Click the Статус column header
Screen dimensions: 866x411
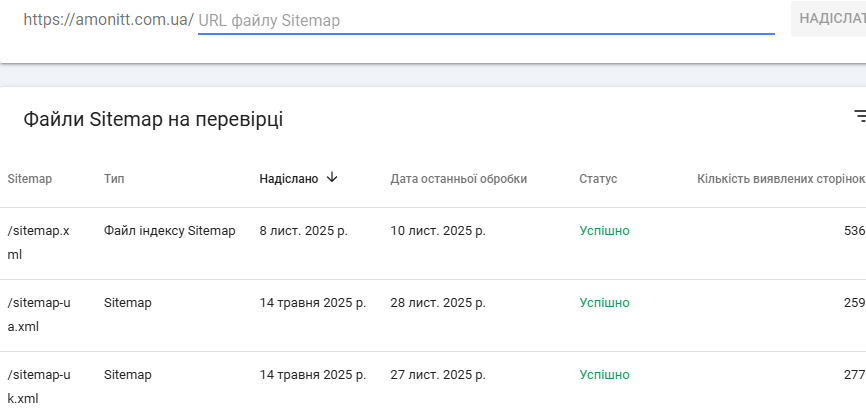point(598,179)
